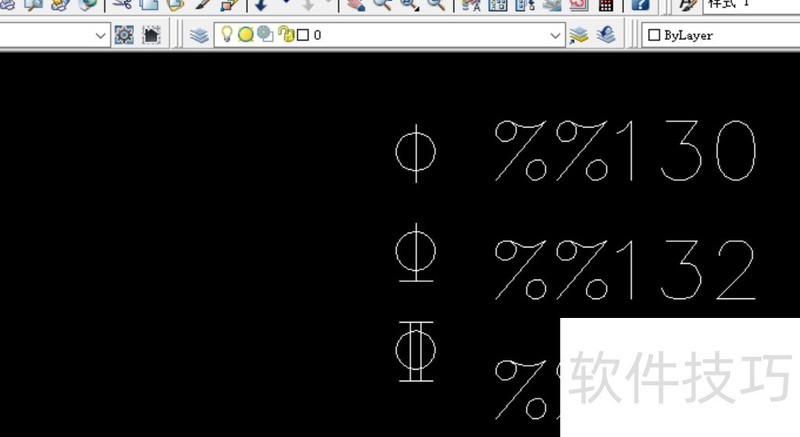This screenshot has width=800, height=437.
Task: Click the Cut scissors icon
Action: 121,5
